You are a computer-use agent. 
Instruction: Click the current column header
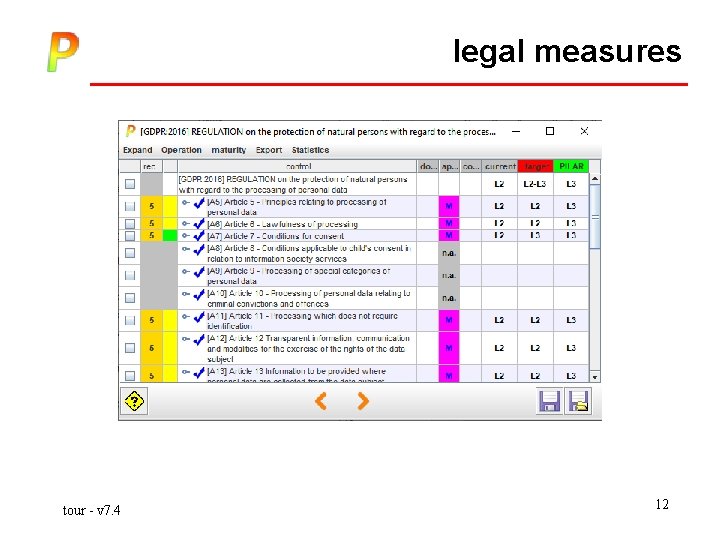[x=500, y=166]
